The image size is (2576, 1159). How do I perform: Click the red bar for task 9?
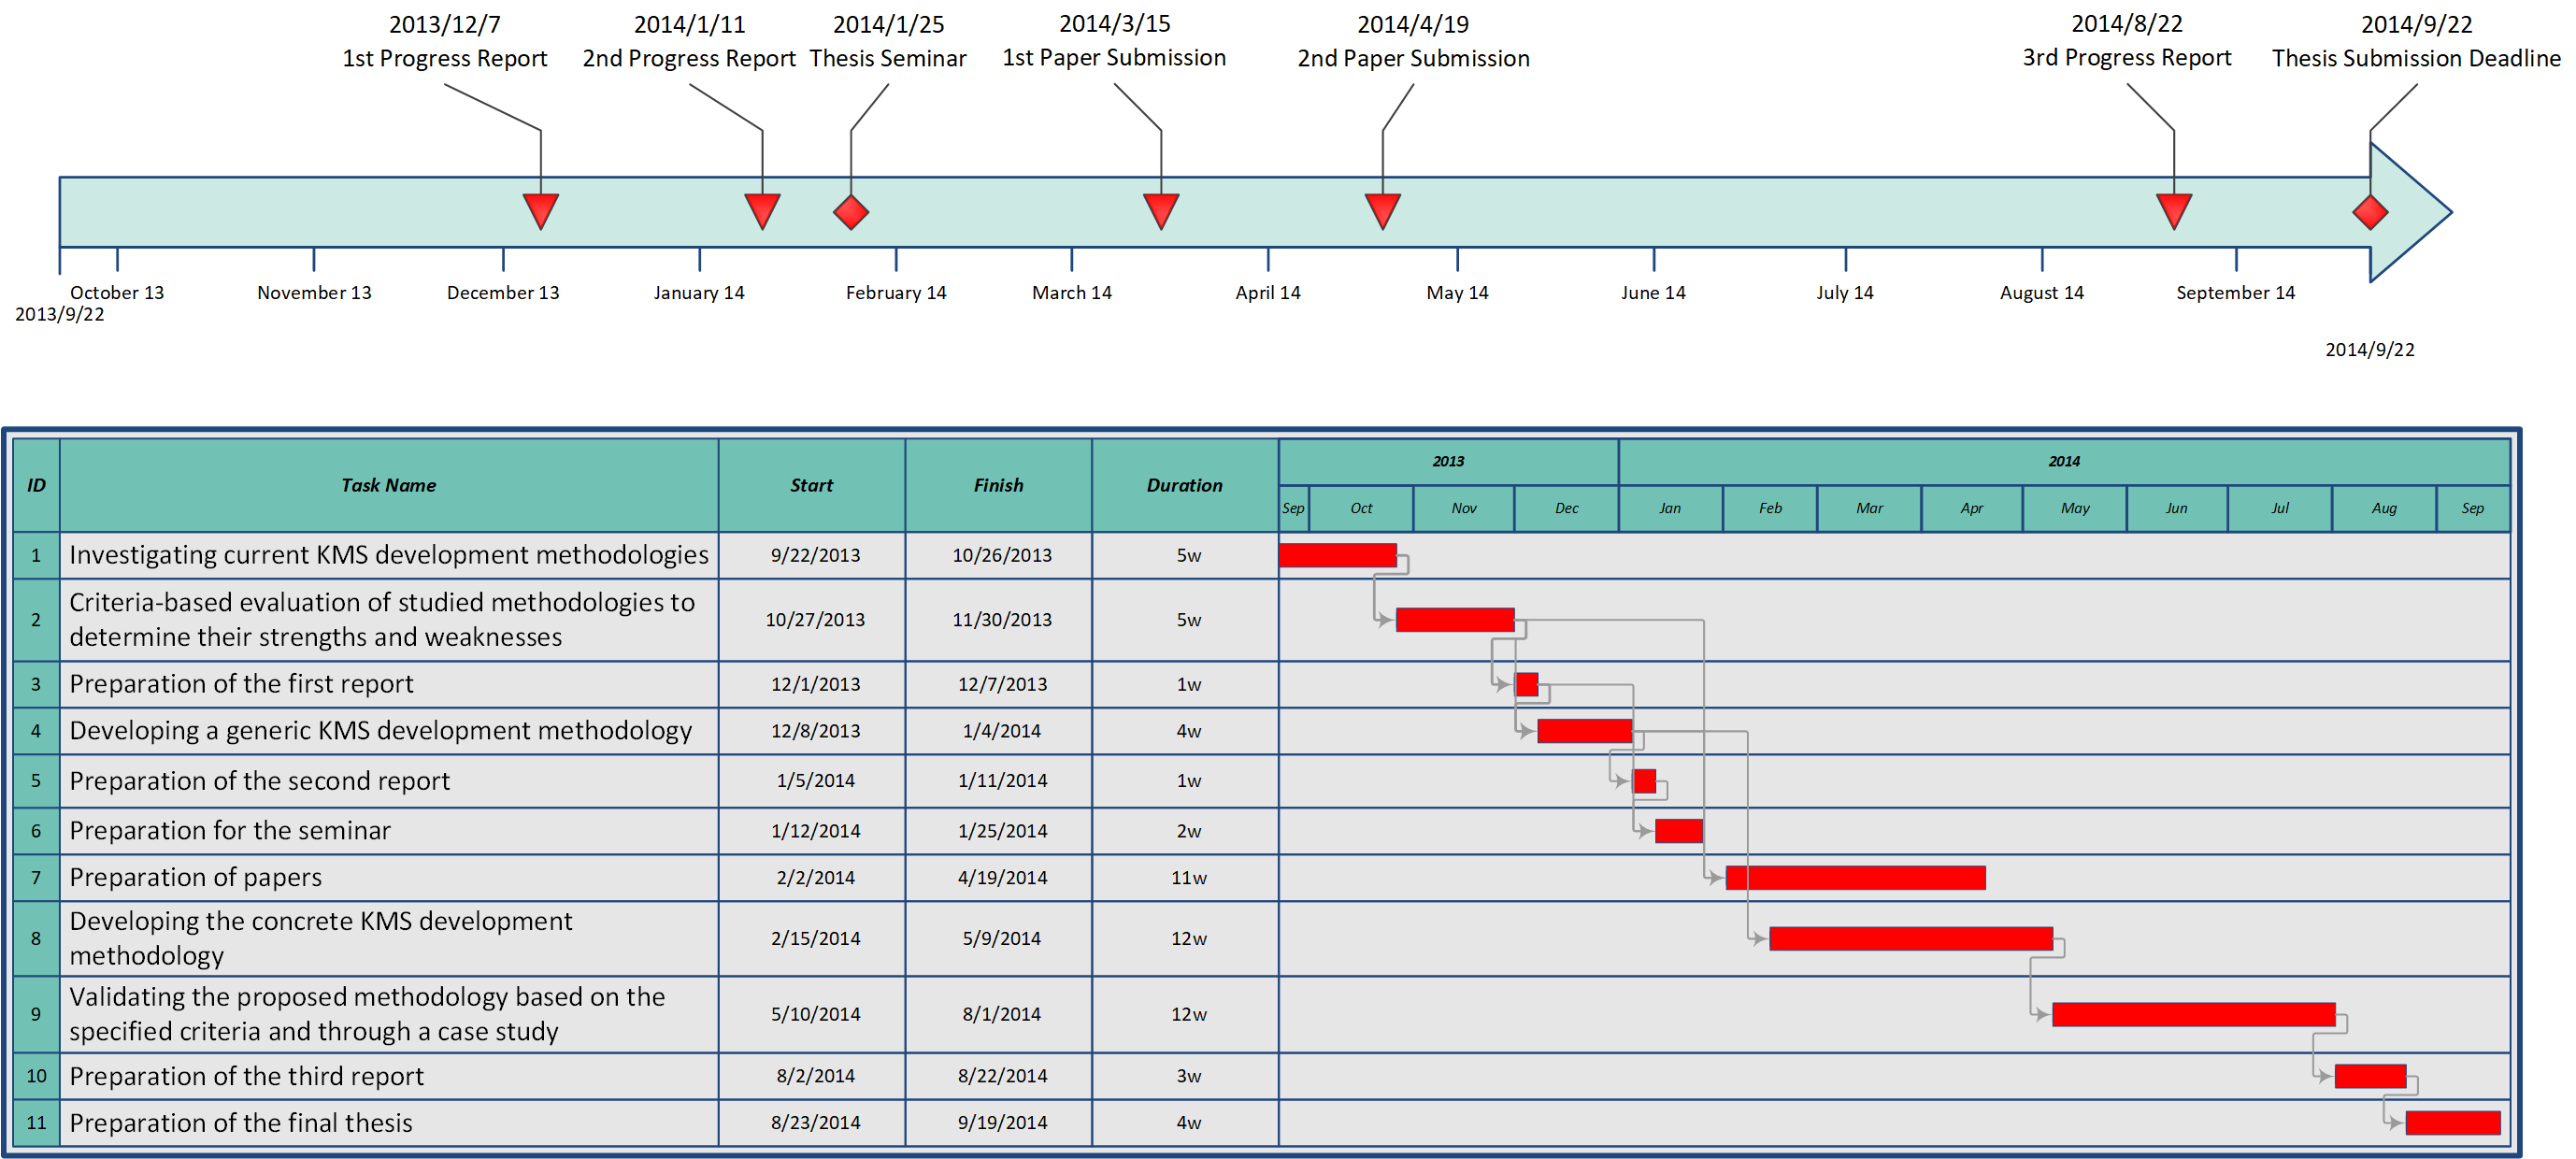[2193, 1014]
